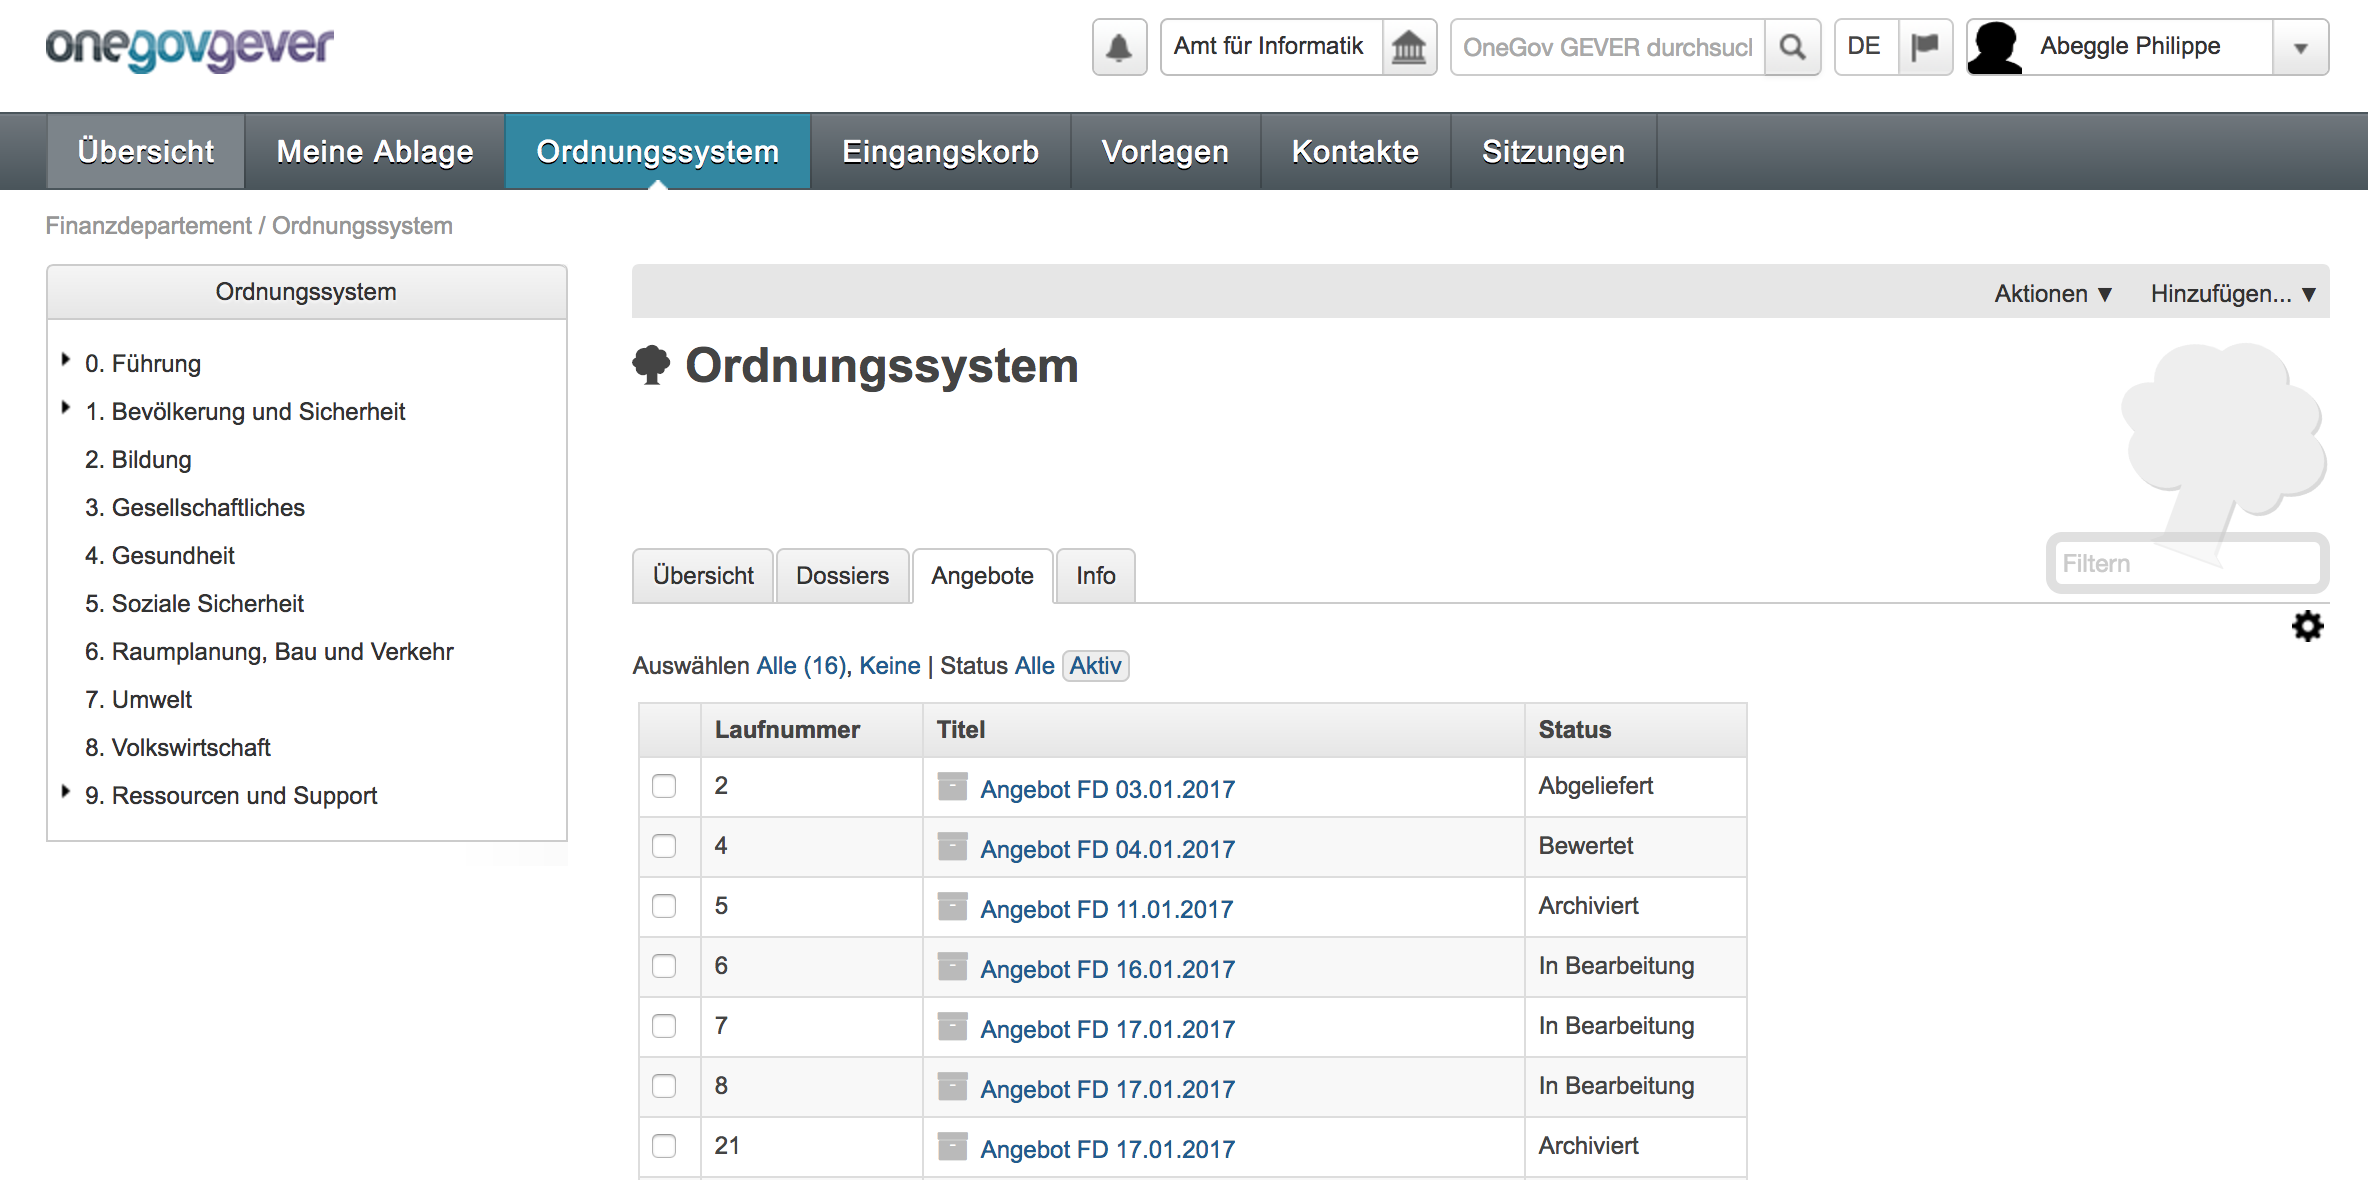Open Angebot FD 16.01.2017
2368x1180 pixels.
coord(1107,969)
